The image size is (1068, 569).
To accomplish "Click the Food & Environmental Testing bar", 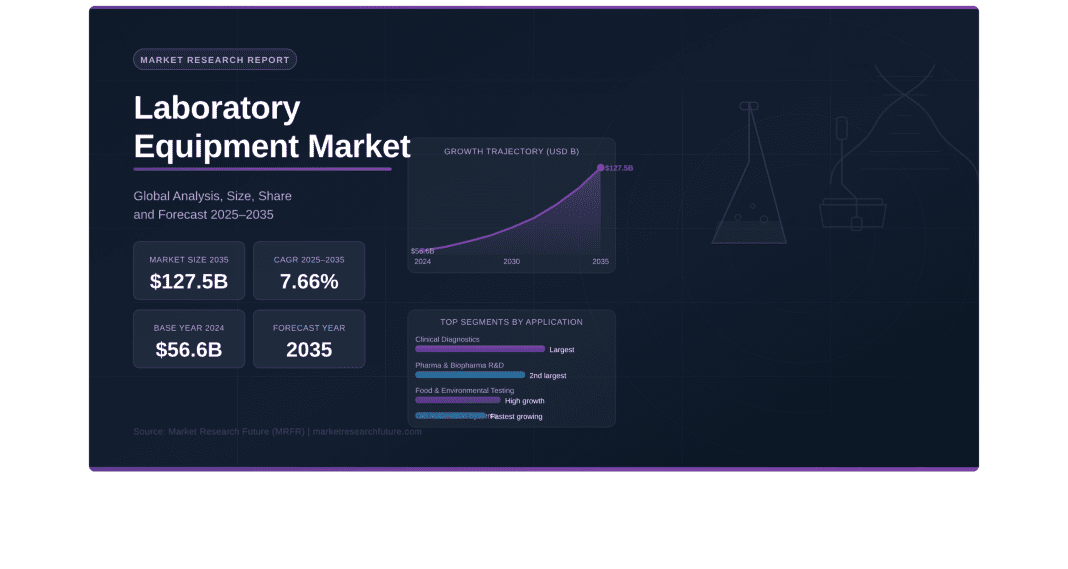I will 458,400.
